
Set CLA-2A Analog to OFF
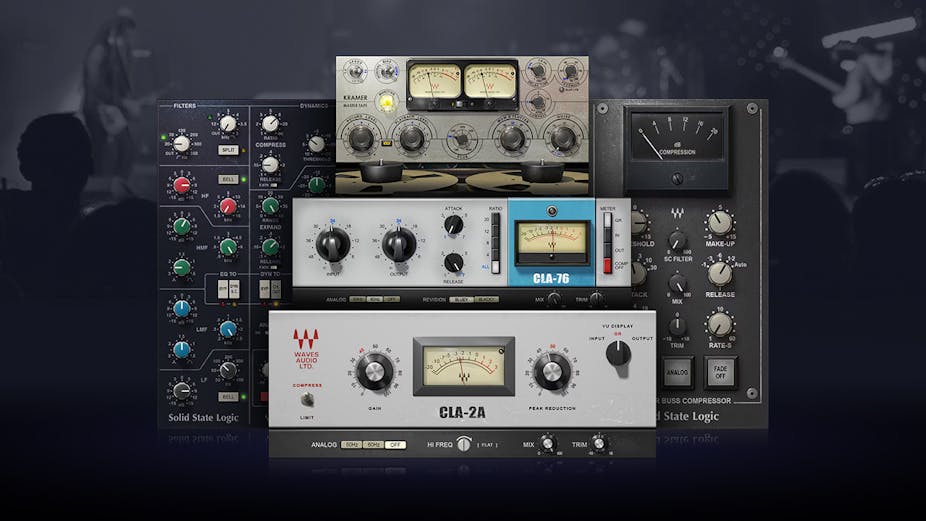[396, 444]
